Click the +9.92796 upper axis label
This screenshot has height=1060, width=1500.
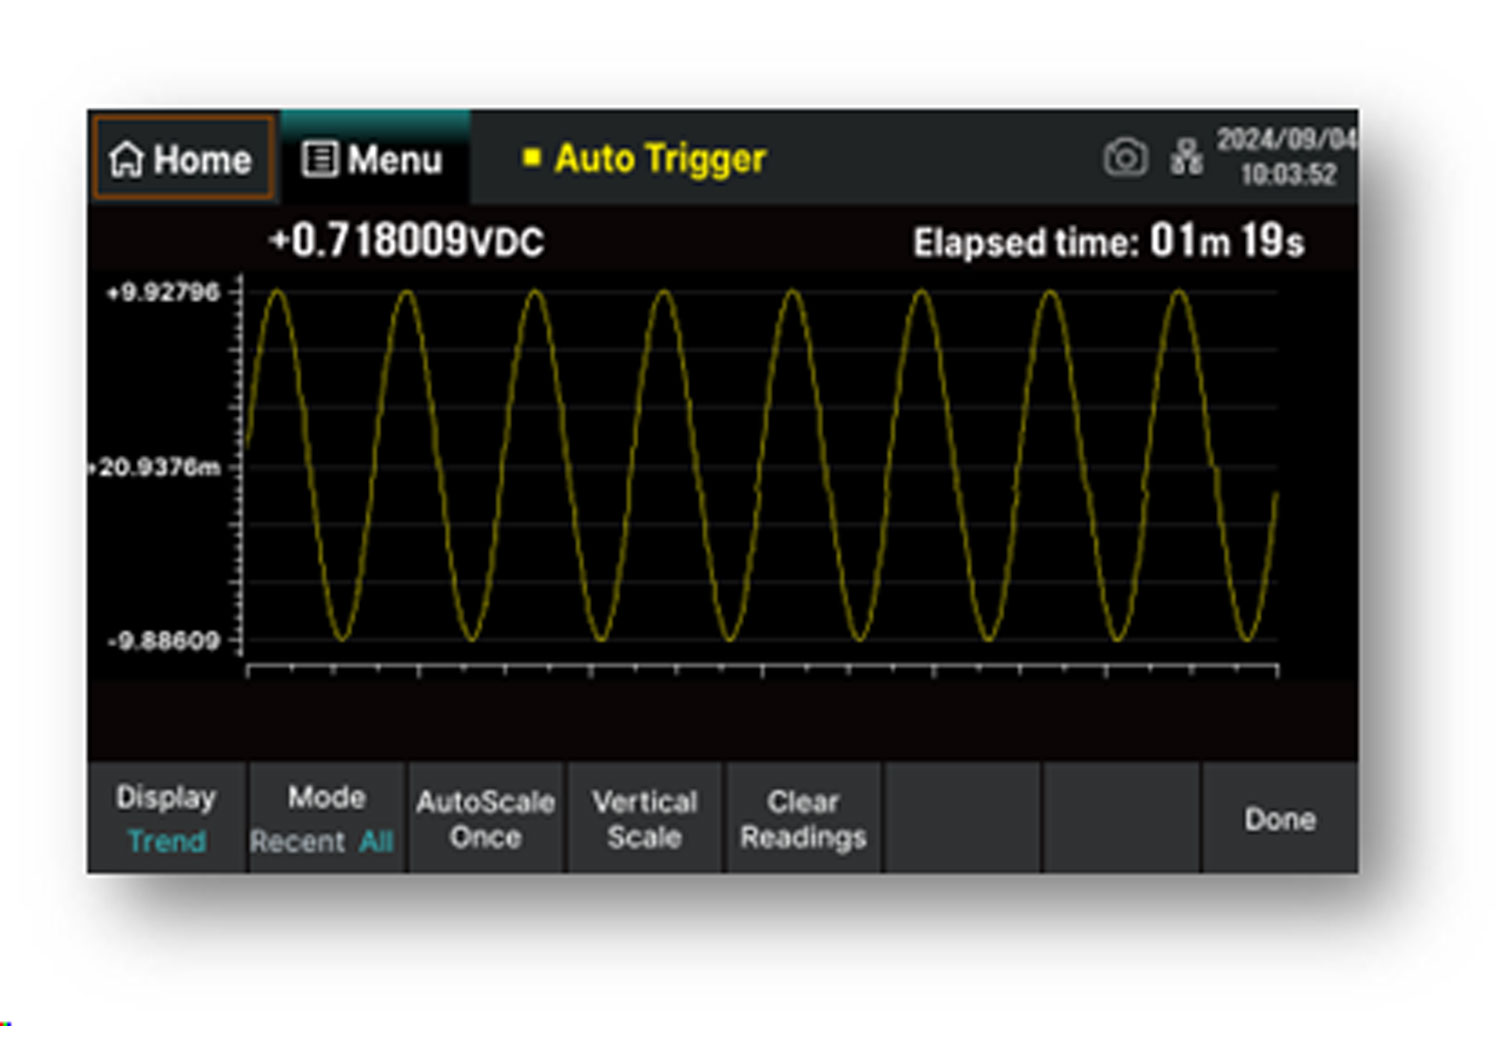tap(163, 292)
